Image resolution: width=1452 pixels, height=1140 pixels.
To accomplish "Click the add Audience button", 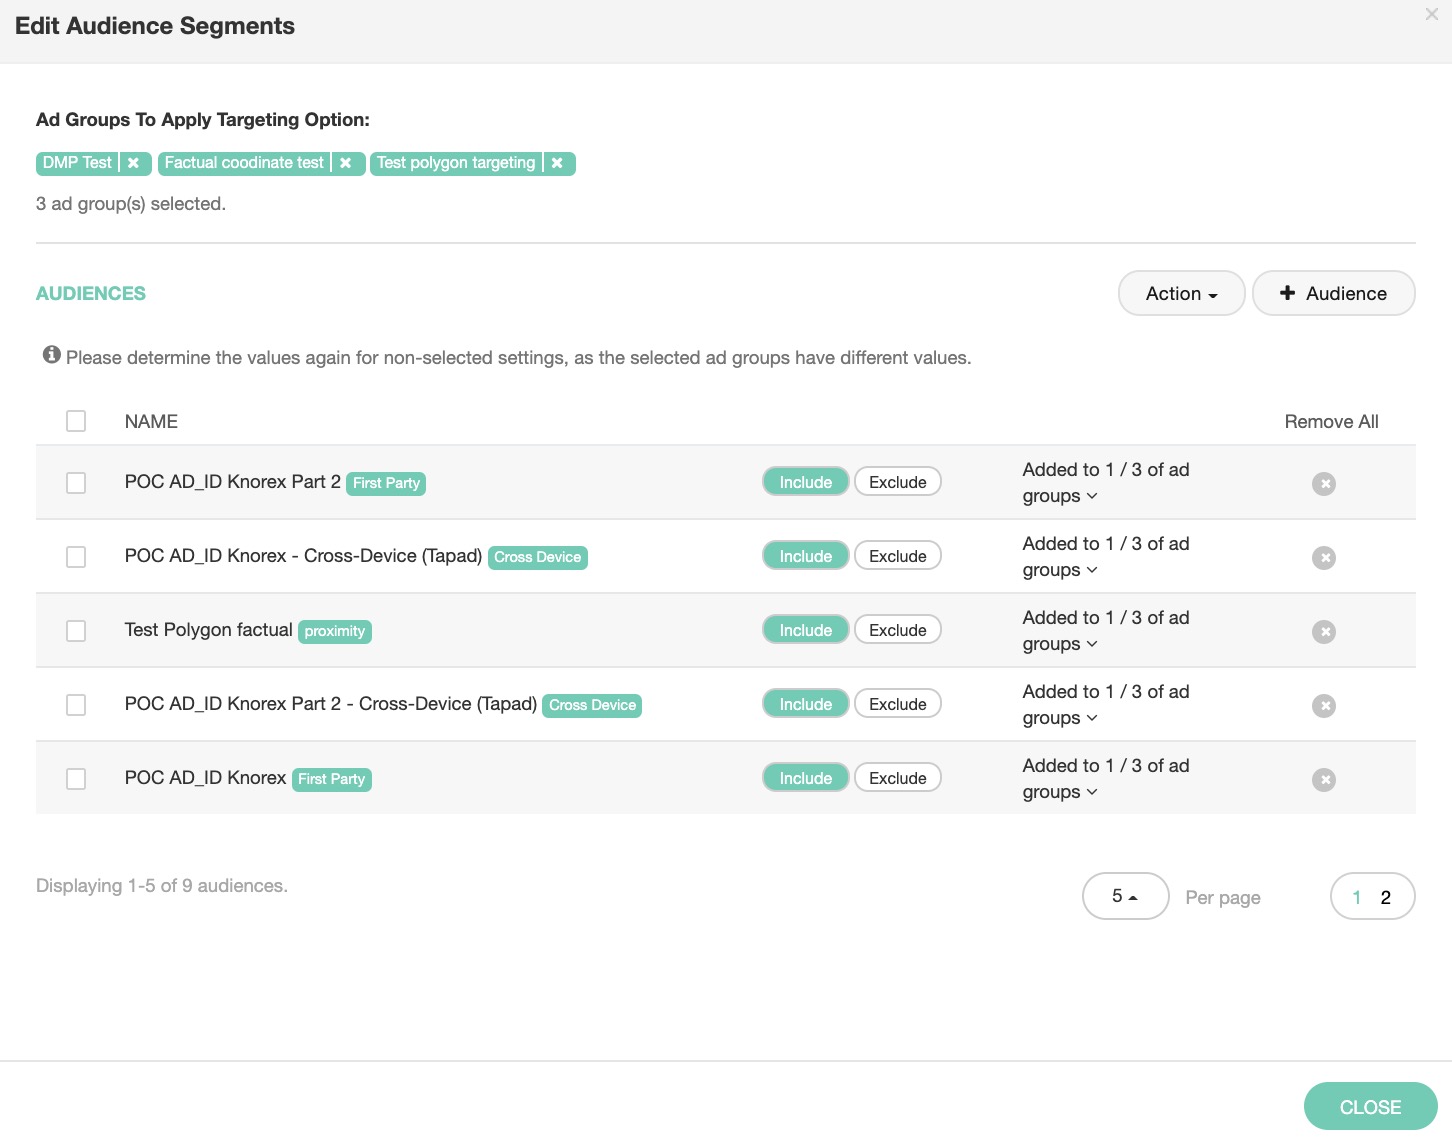I will coord(1332,293).
